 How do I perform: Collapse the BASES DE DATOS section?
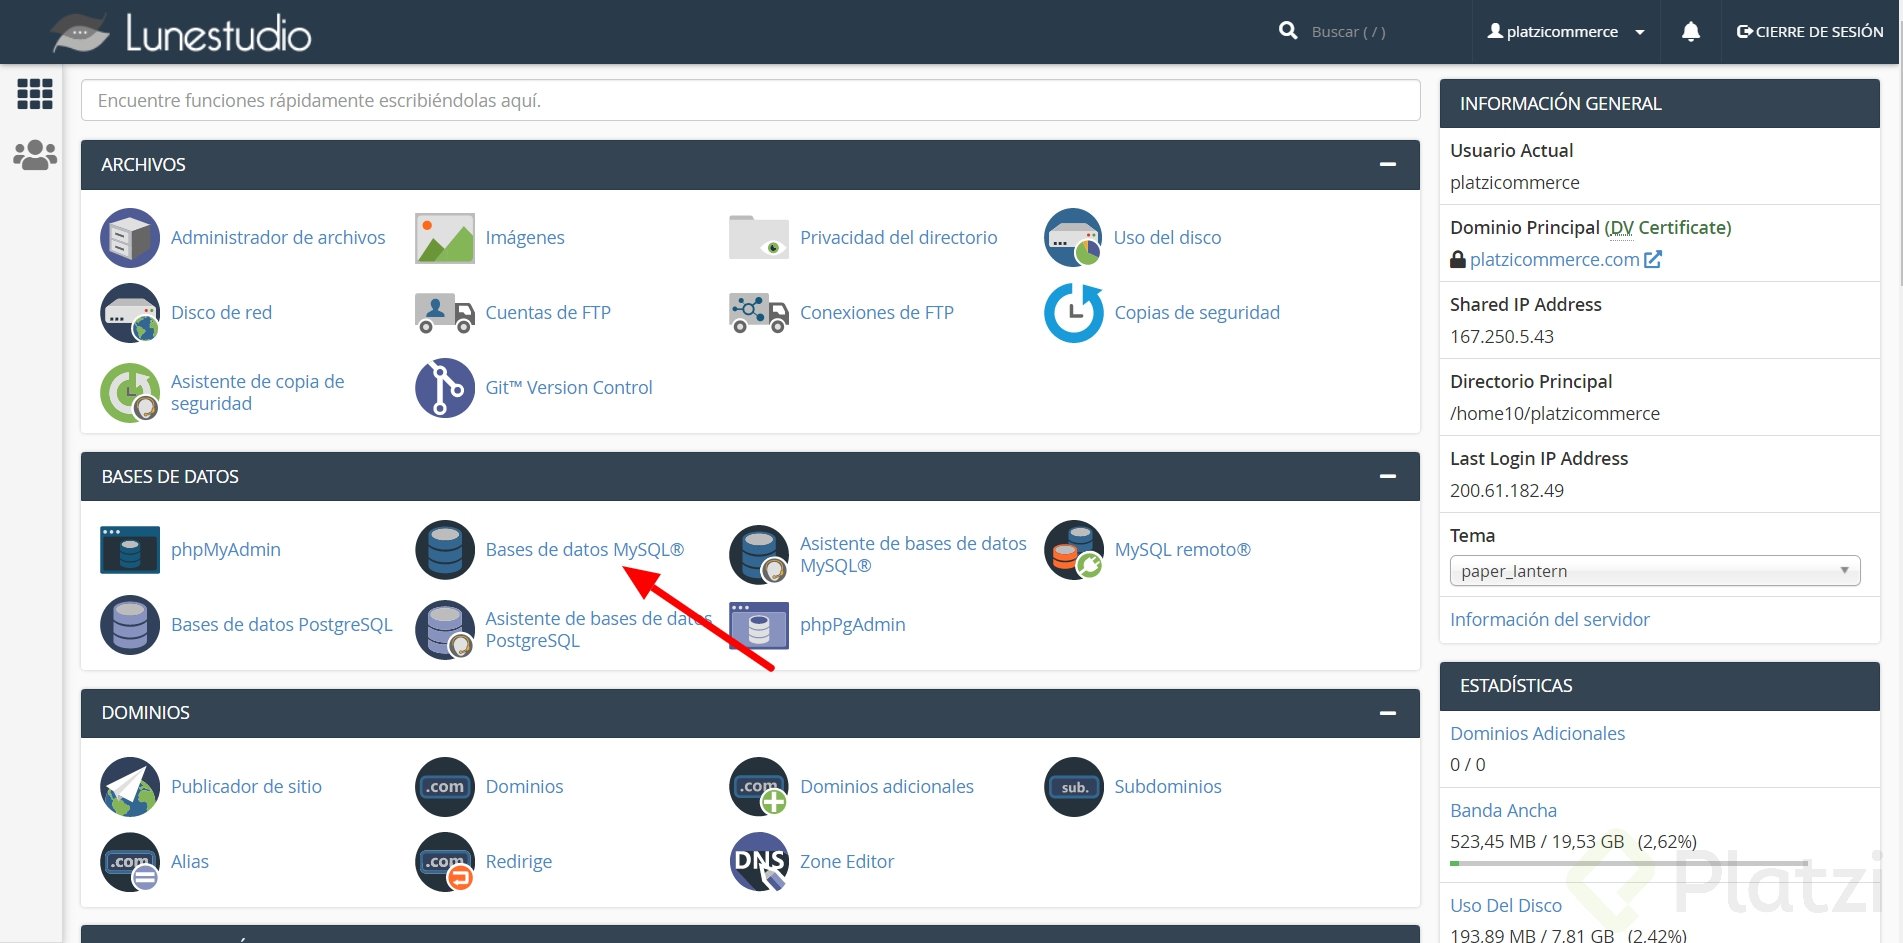point(1388,476)
